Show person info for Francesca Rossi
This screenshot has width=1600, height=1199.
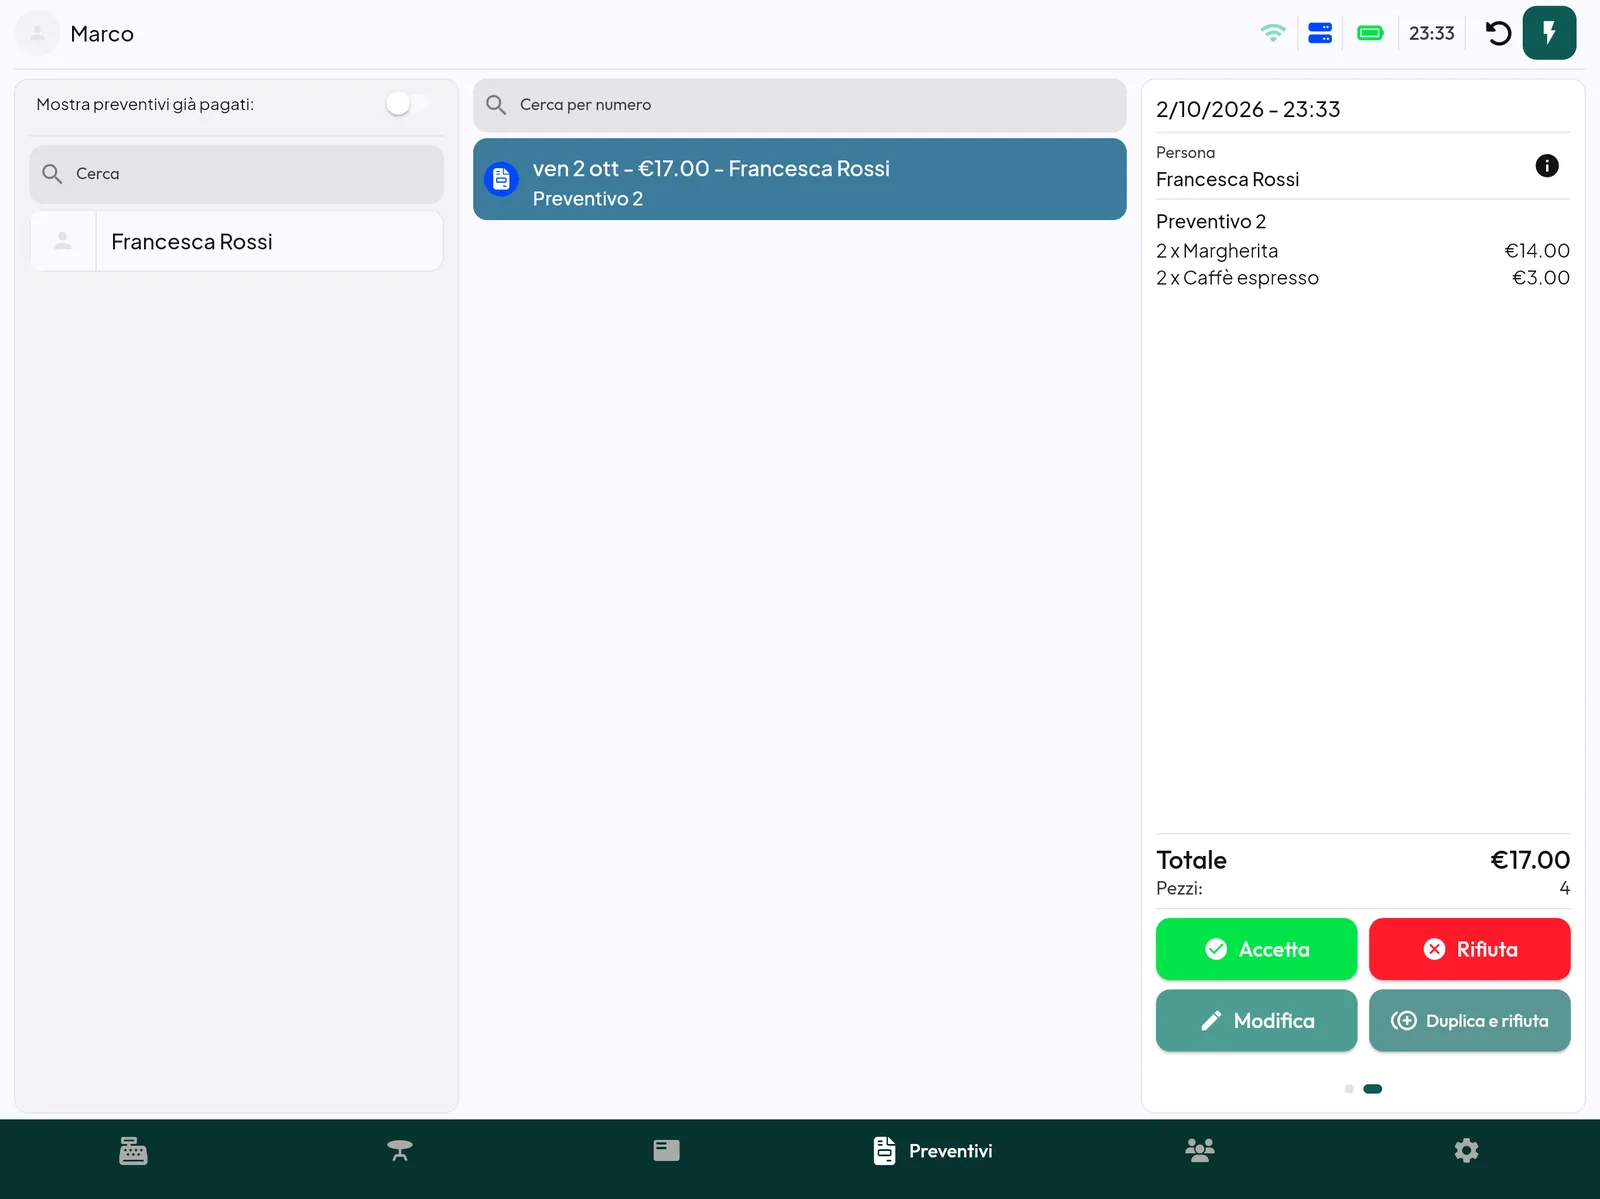1546,166
